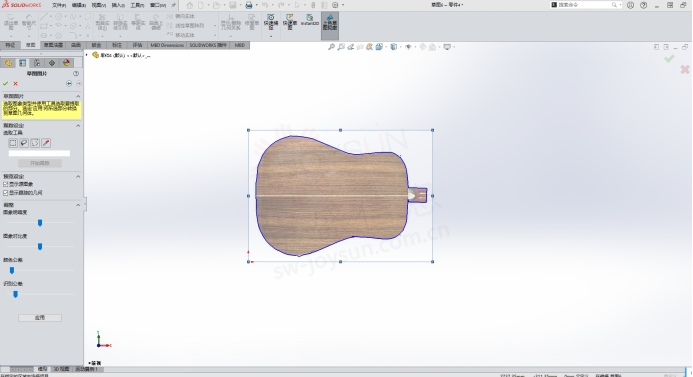693x377 pixels.
Task: Pin the menu bar with the pushpin icon
Action: click(173, 5)
